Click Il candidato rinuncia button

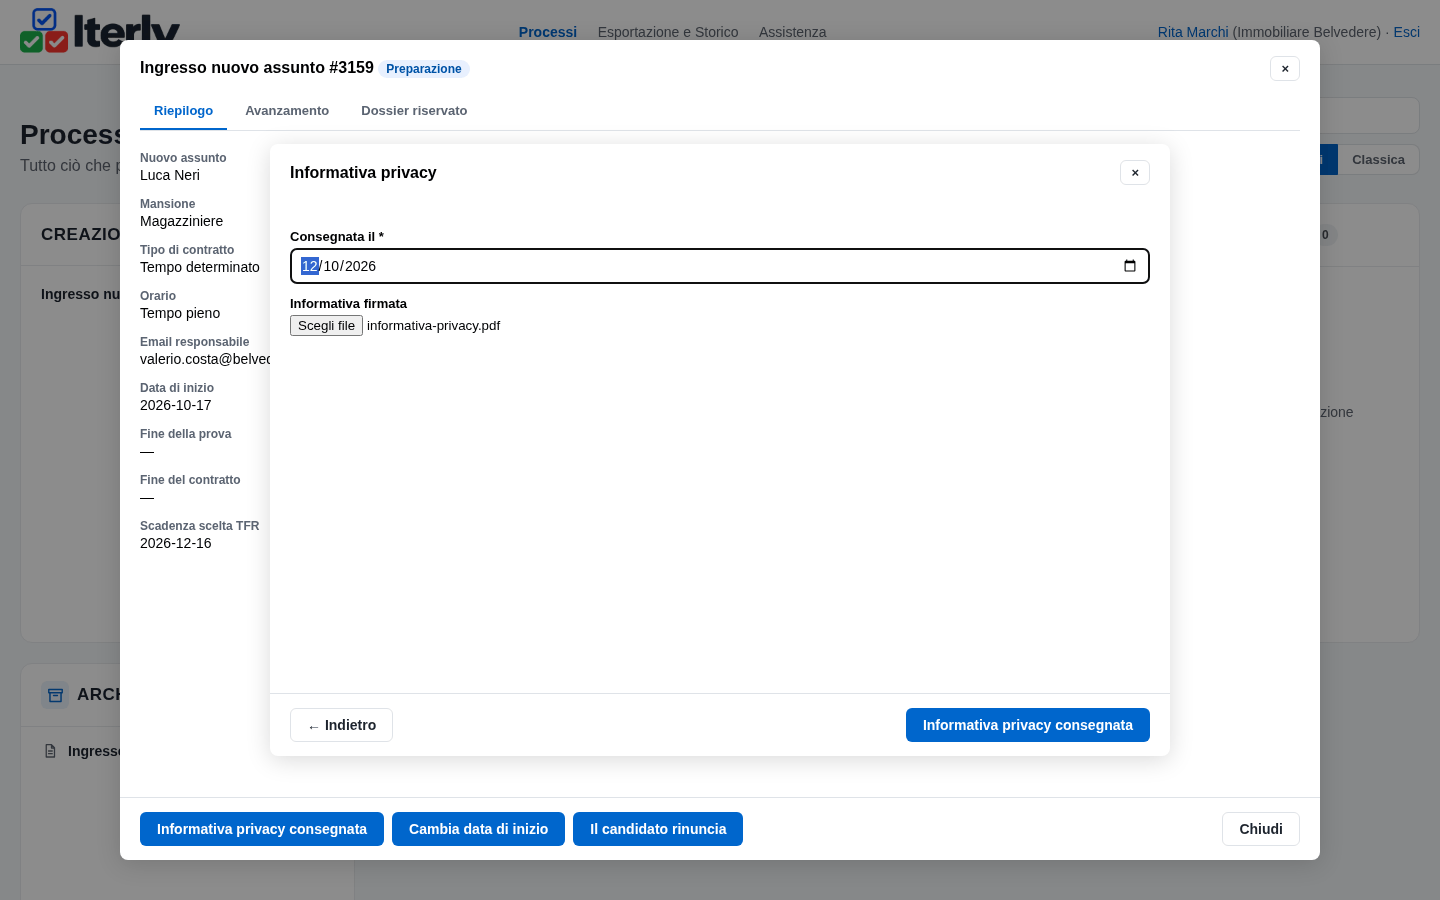point(658,829)
